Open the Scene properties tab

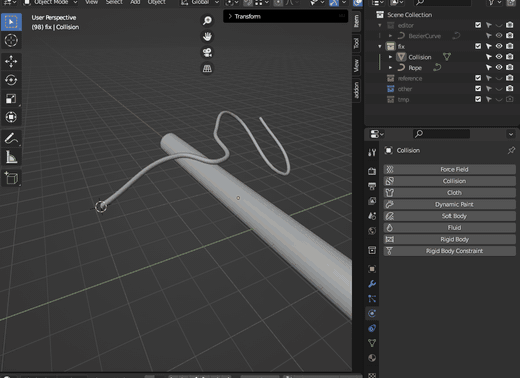[x=372, y=216]
